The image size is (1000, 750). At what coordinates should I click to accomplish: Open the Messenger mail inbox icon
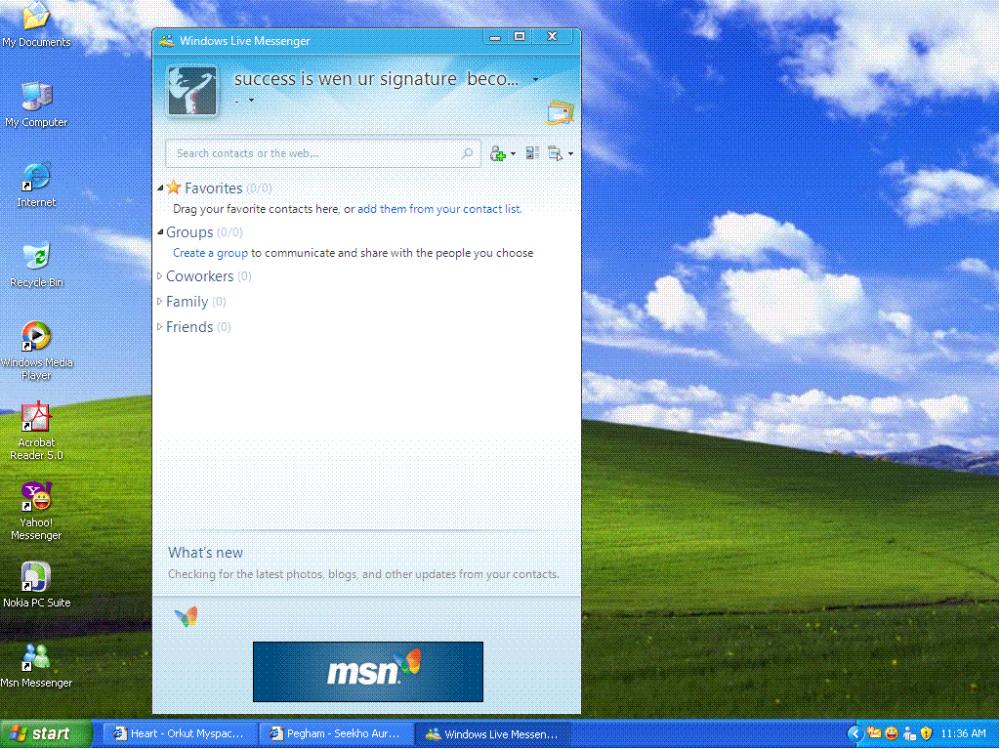(560, 113)
